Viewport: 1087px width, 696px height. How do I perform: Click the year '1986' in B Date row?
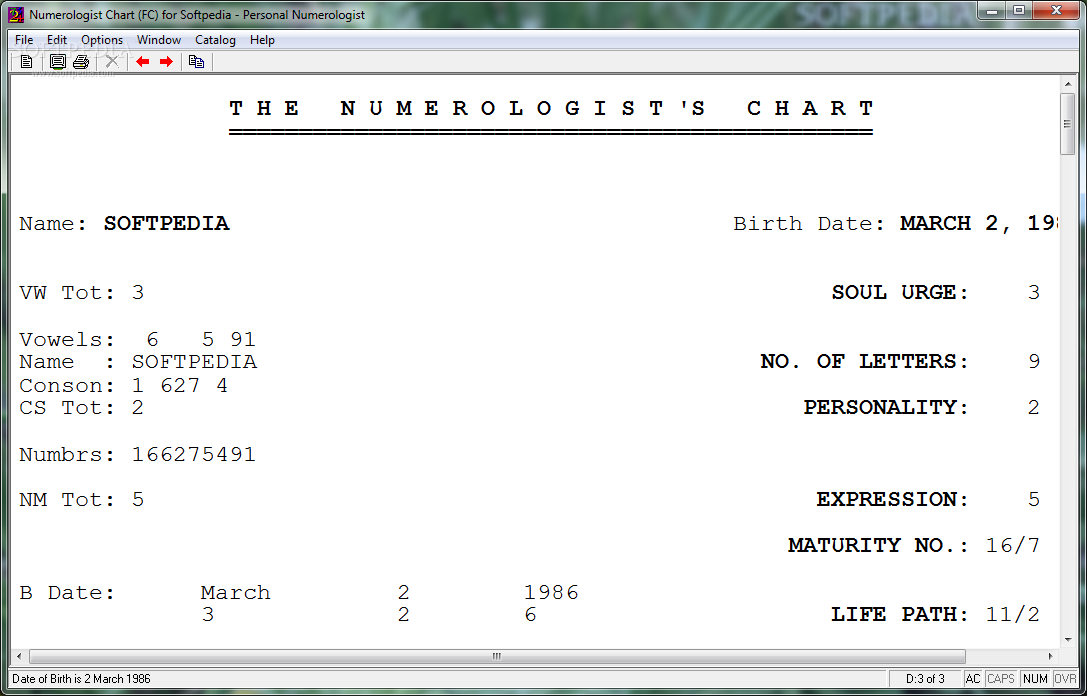click(551, 593)
